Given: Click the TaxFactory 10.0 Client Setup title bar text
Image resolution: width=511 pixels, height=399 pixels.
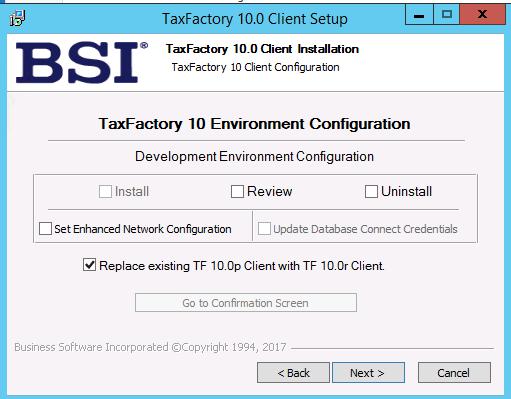Looking at the screenshot, I should pyautogui.click(x=255, y=19).
